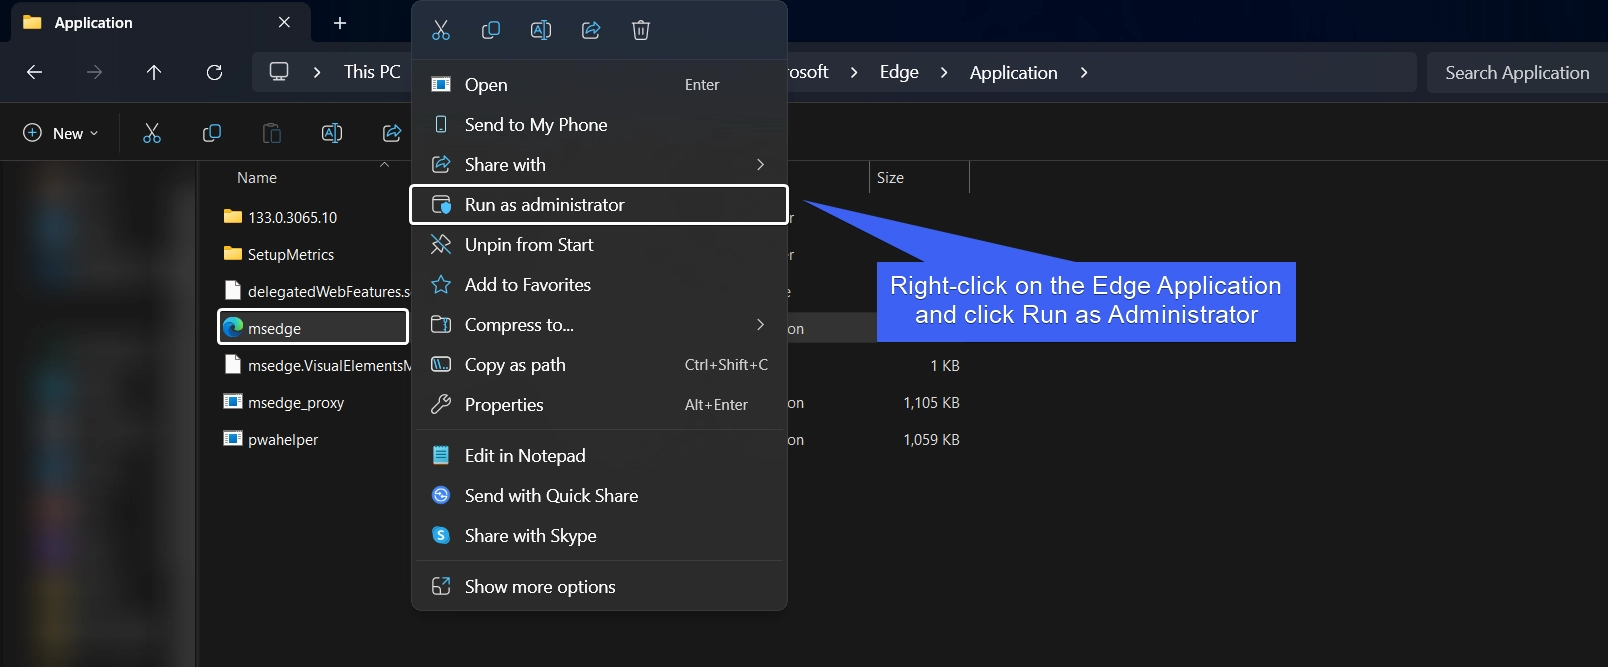Sort by the Name column header
The width and height of the screenshot is (1608, 667).
coord(257,178)
